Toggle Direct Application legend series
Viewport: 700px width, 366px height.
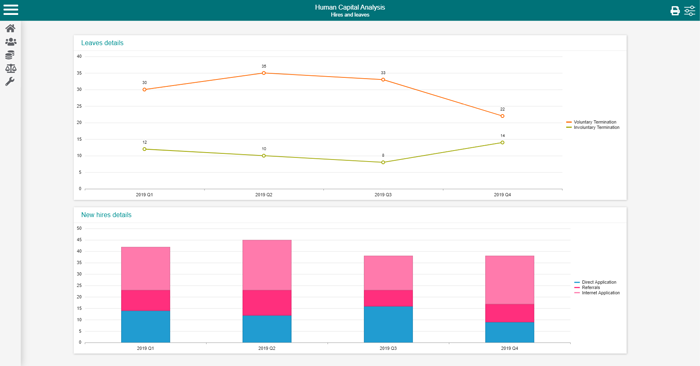click(x=595, y=282)
